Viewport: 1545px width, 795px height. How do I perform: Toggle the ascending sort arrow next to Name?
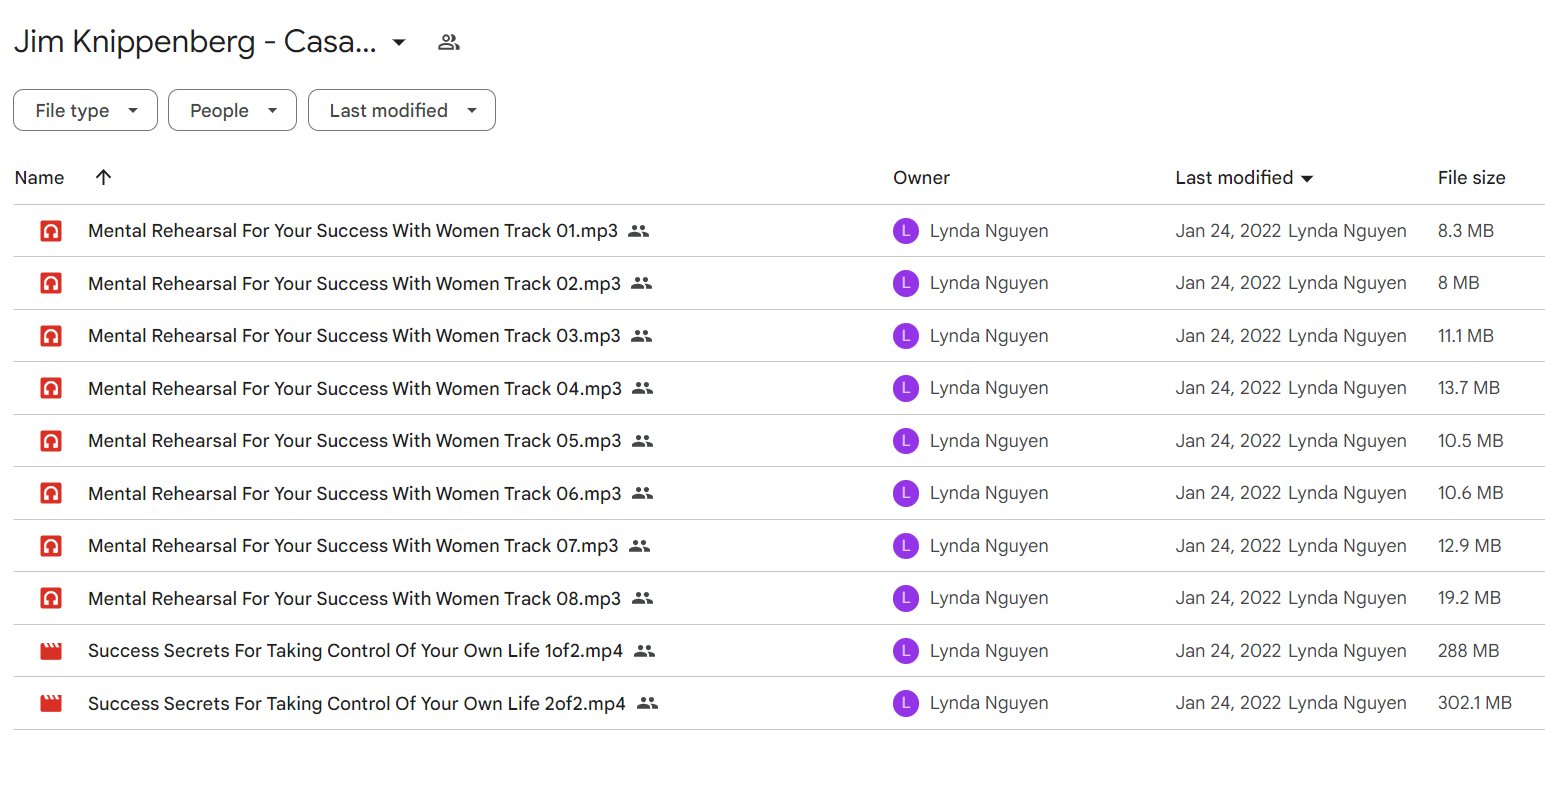pyautogui.click(x=103, y=177)
